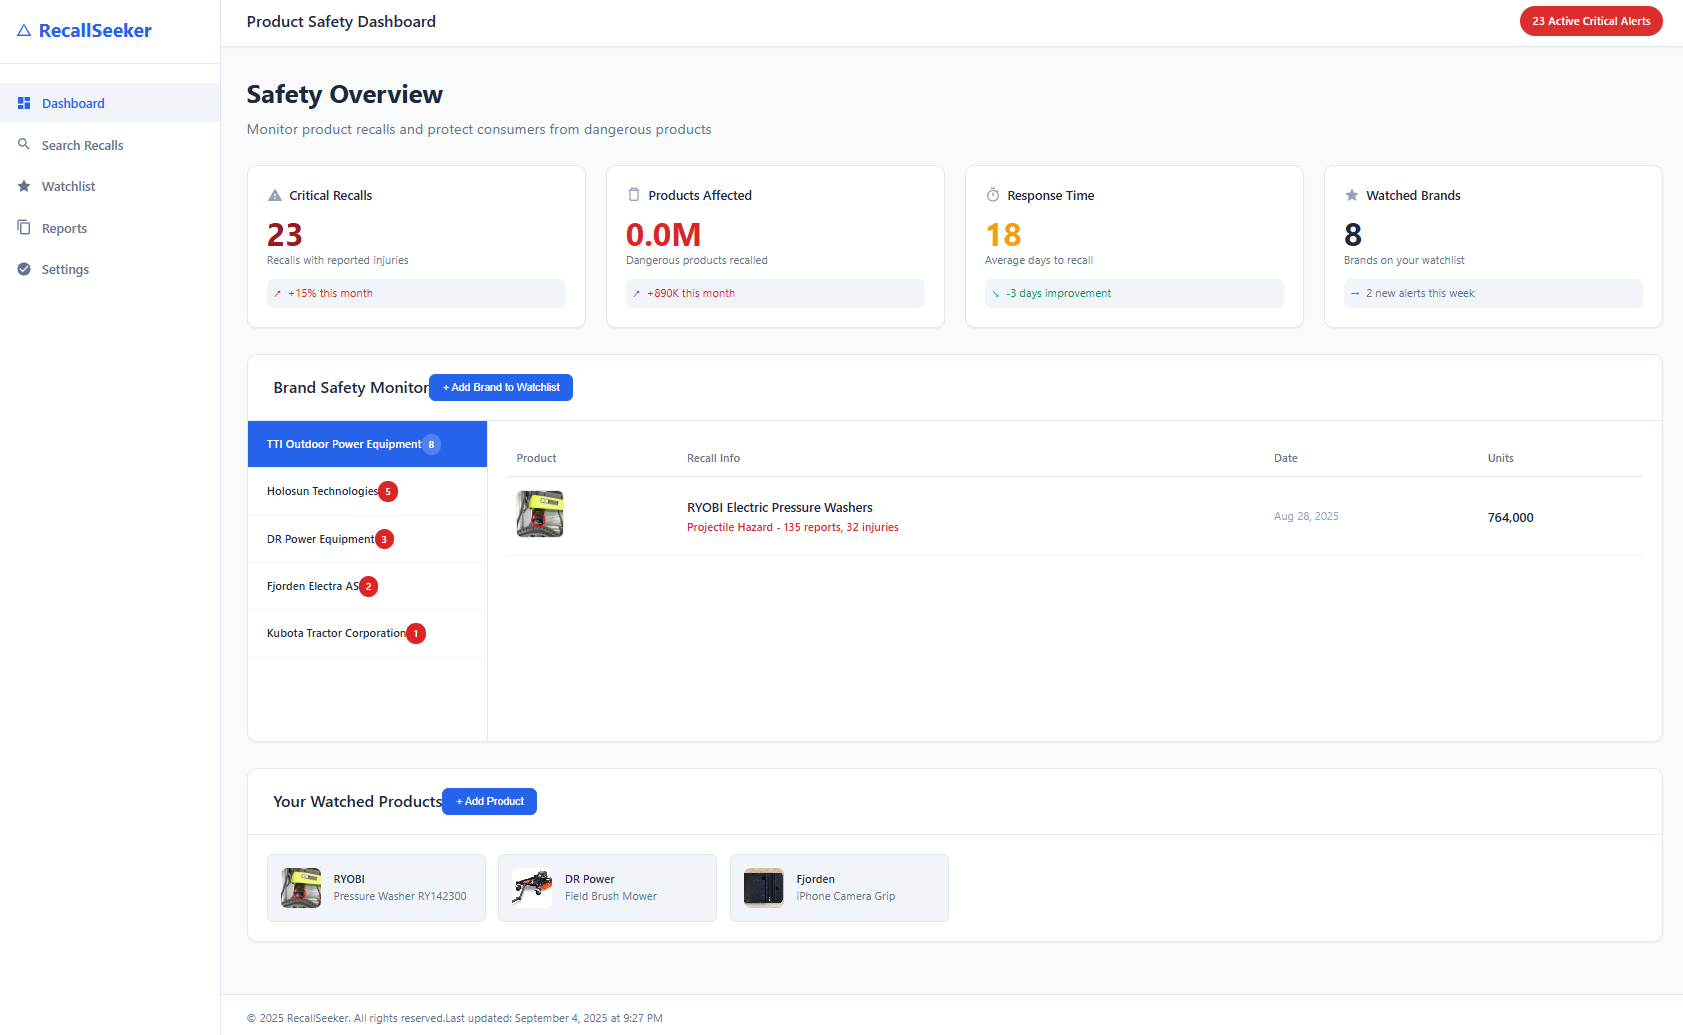Open Search Recalls via the magnifier icon
Viewport: 1683px width, 1035px height.
pyautogui.click(x=23, y=144)
